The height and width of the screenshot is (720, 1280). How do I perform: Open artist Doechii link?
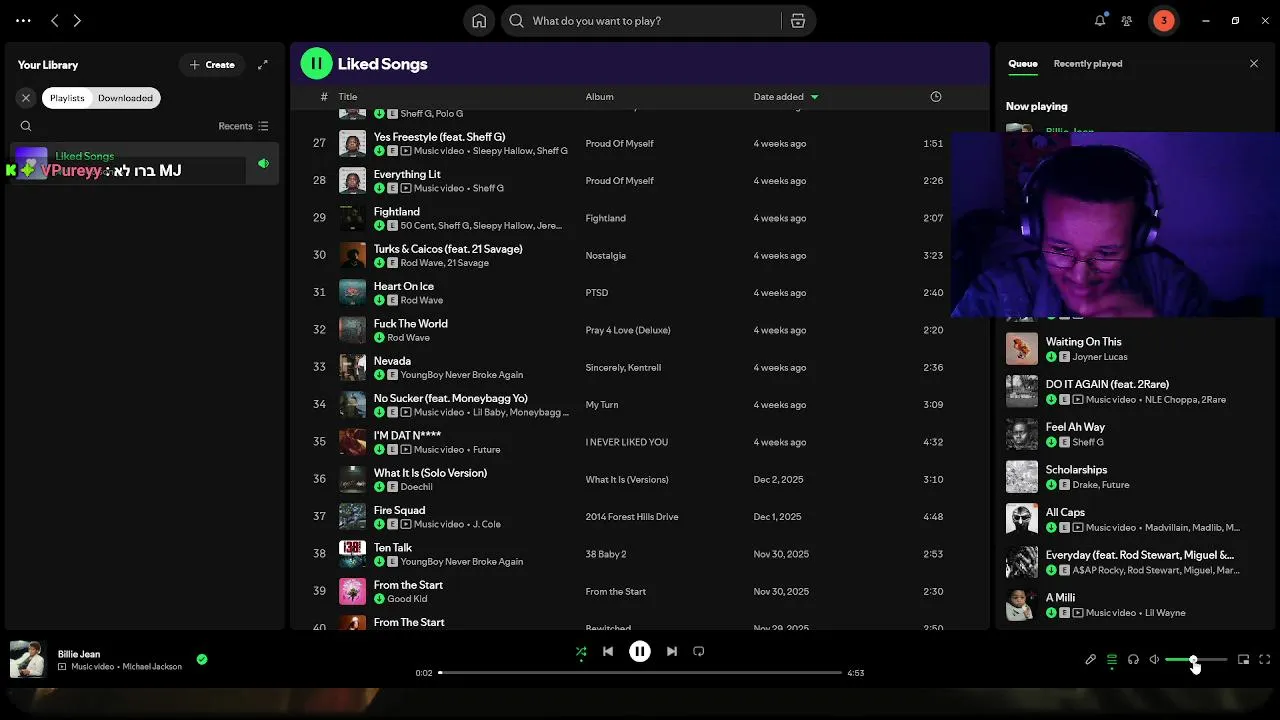(x=416, y=487)
